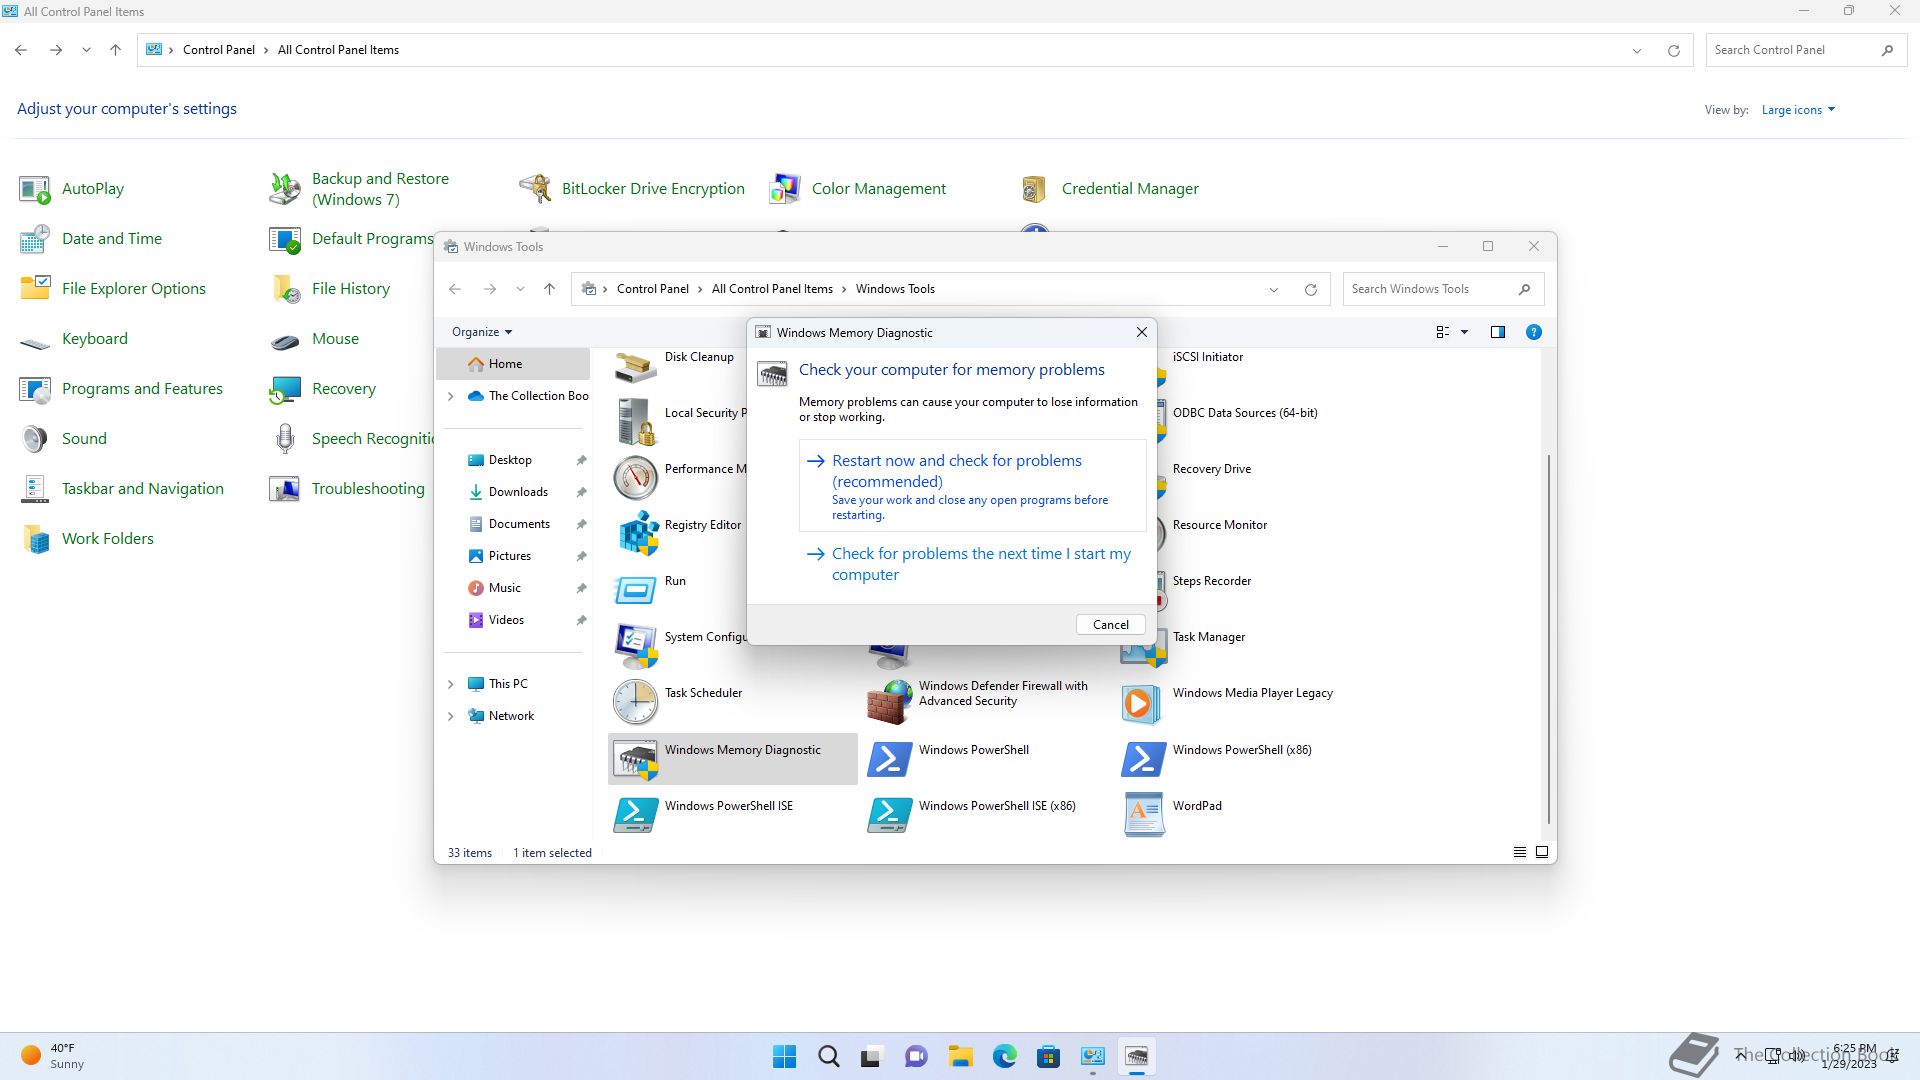Open AutoPlay in Control Panel
The image size is (1920, 1080).
[x=72, y=188]
